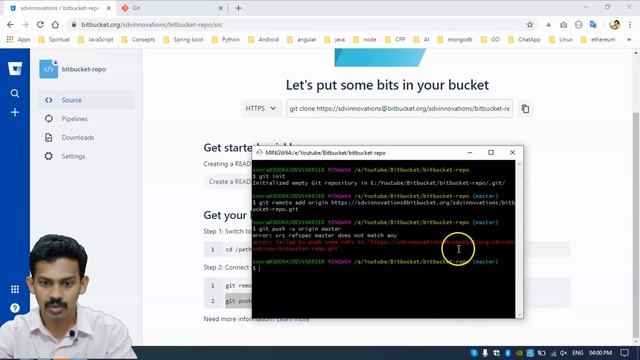The width and height of the screenshot is (640, 360).
Task: Click the terminal prompt line to focus it
Action: click(x=383, y=268)
